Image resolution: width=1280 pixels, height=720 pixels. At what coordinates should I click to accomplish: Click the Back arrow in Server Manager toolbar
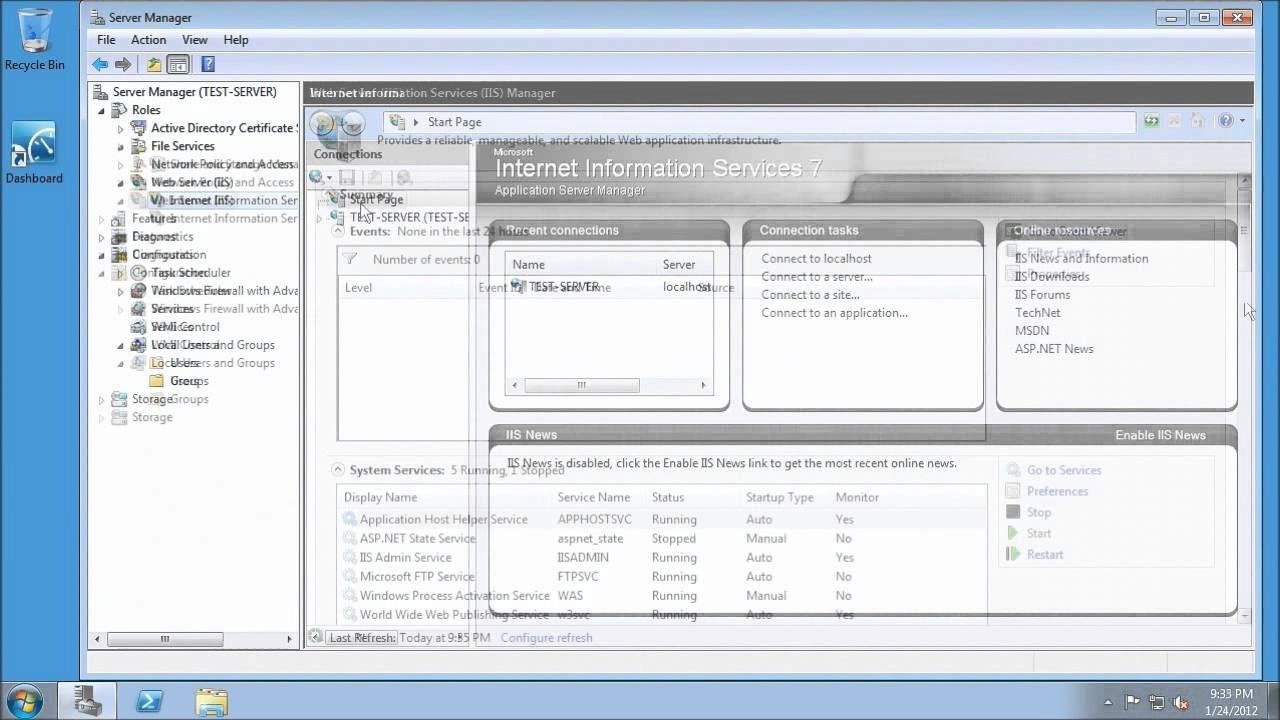coord(100,64)
